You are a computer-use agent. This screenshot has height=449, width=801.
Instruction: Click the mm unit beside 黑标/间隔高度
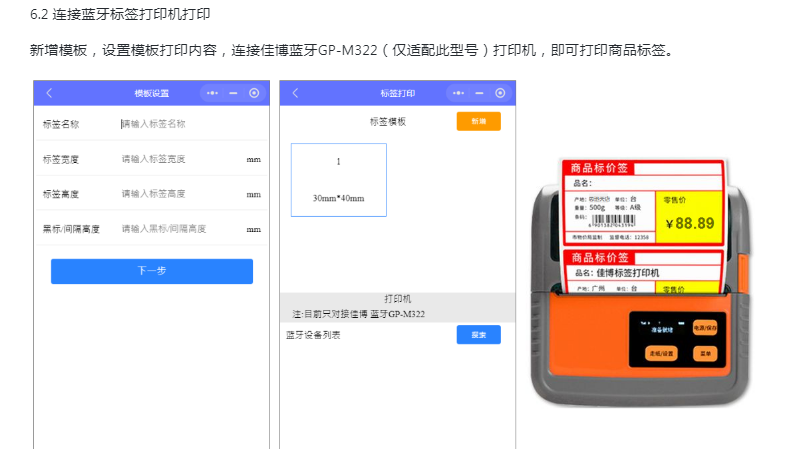click(x=253, y=229)
